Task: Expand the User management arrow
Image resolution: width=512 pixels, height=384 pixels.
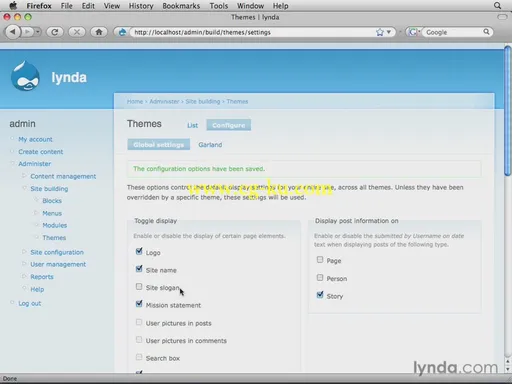Action: point(24,264)
